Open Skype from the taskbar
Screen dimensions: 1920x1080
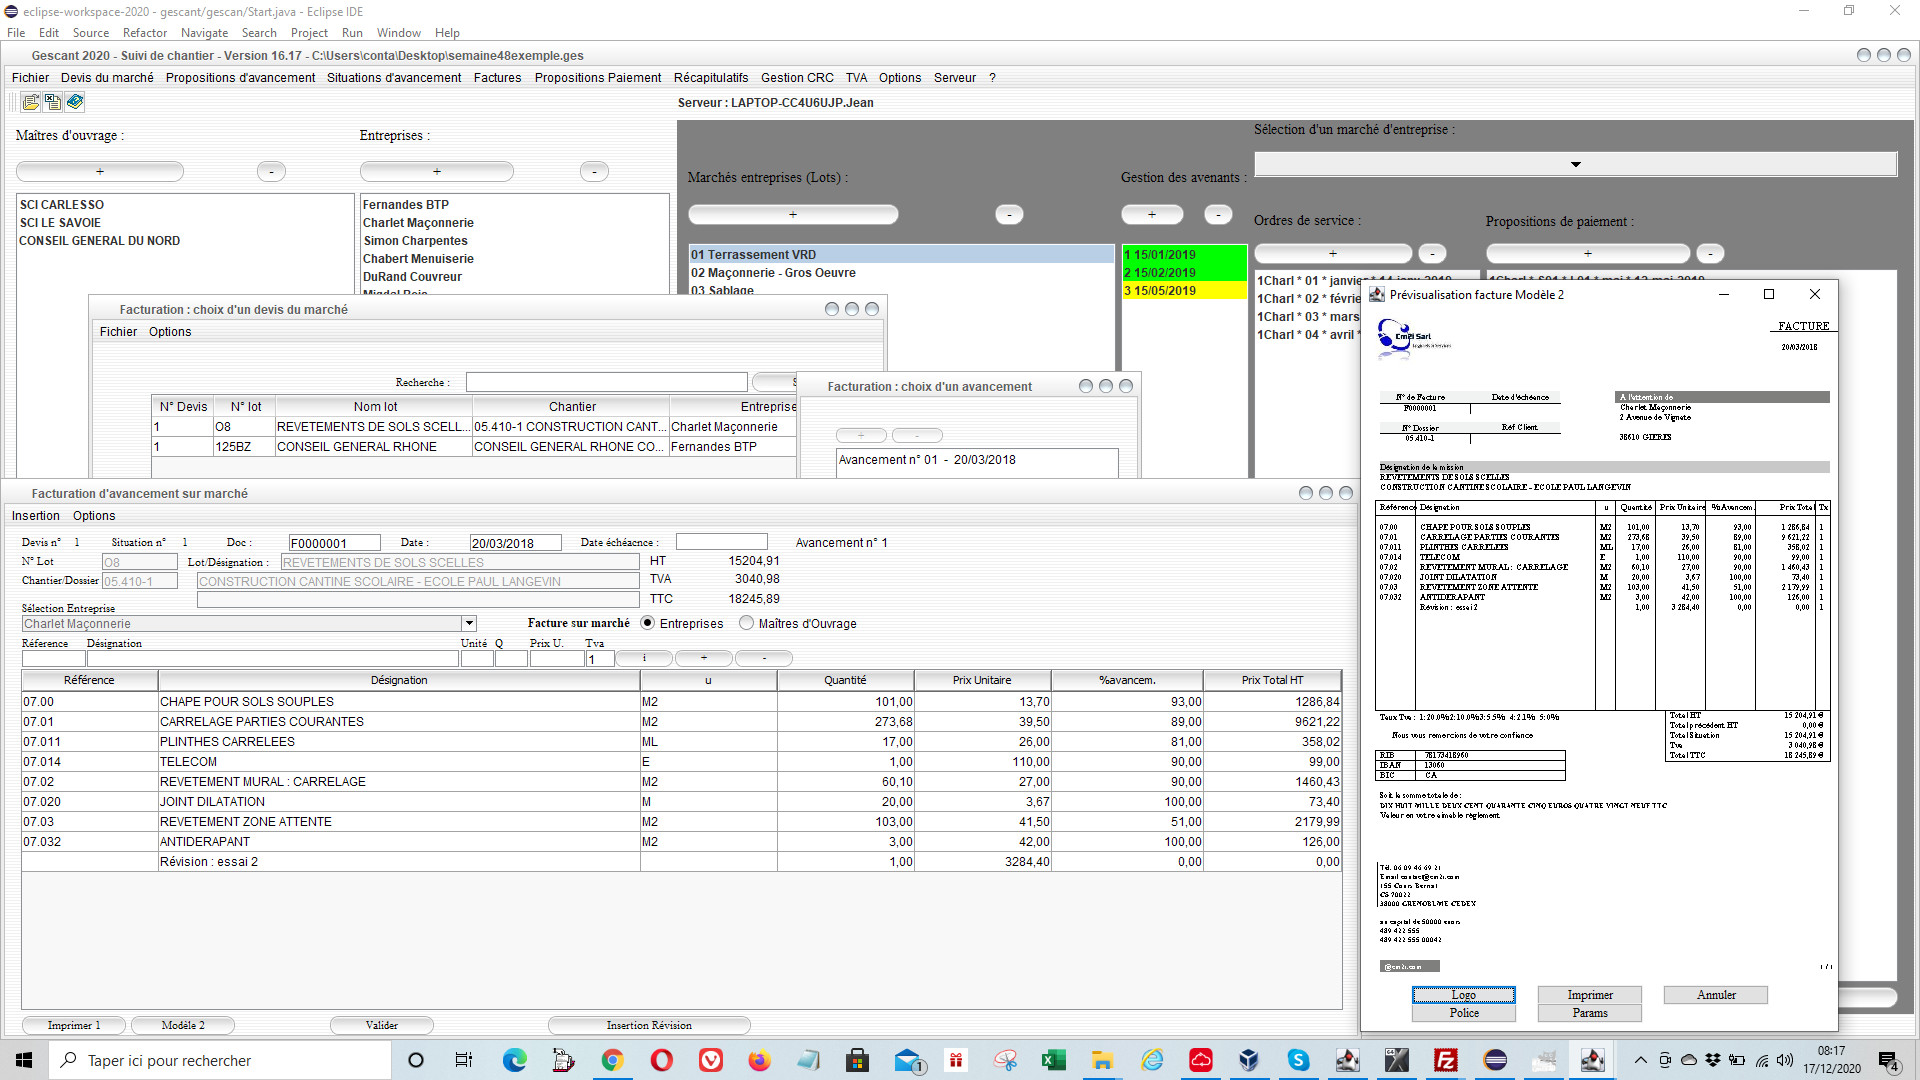[x=1298, y=1060]
